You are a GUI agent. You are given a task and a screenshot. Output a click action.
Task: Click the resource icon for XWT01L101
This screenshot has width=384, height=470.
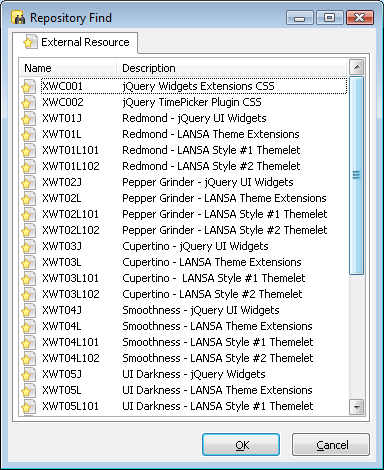(28, 150)
